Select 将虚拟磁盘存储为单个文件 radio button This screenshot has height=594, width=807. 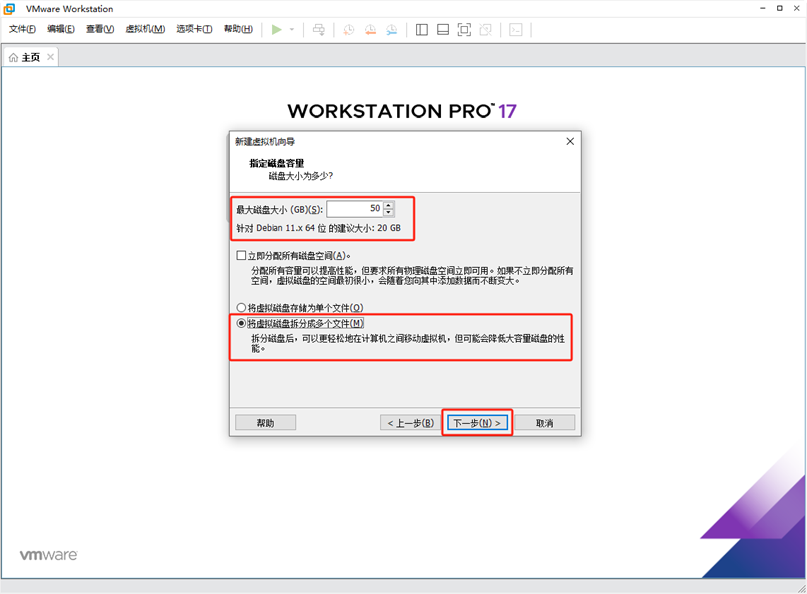[241, 307]
